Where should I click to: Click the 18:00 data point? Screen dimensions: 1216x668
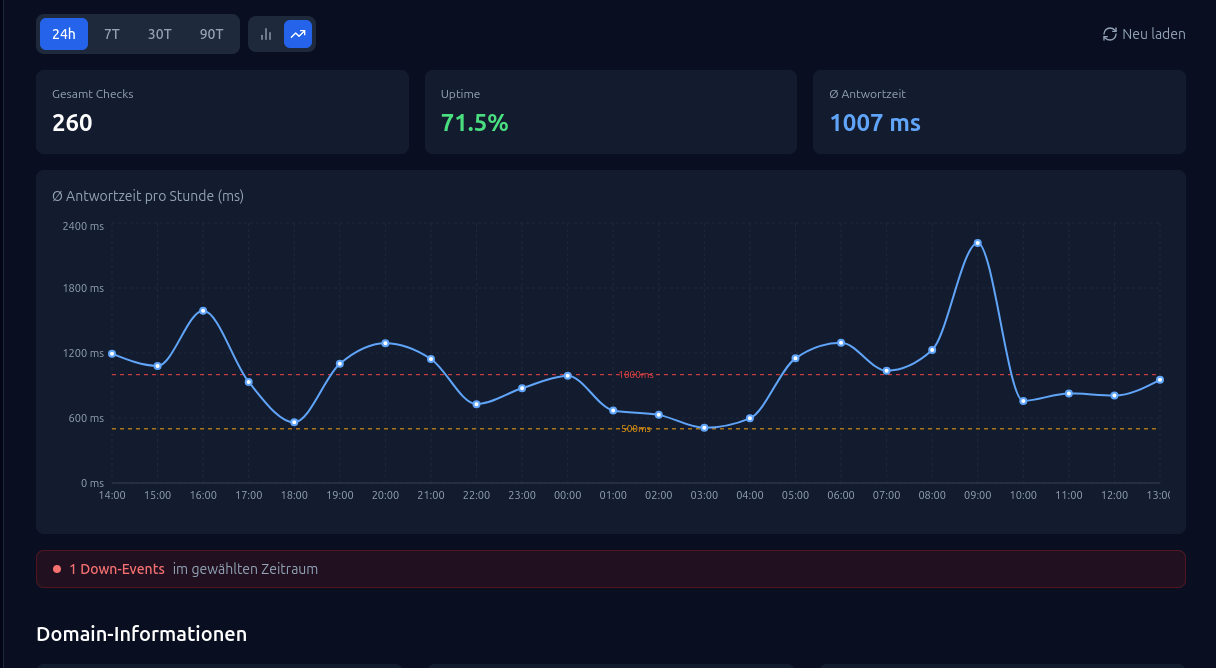click(x=294, y=422)
